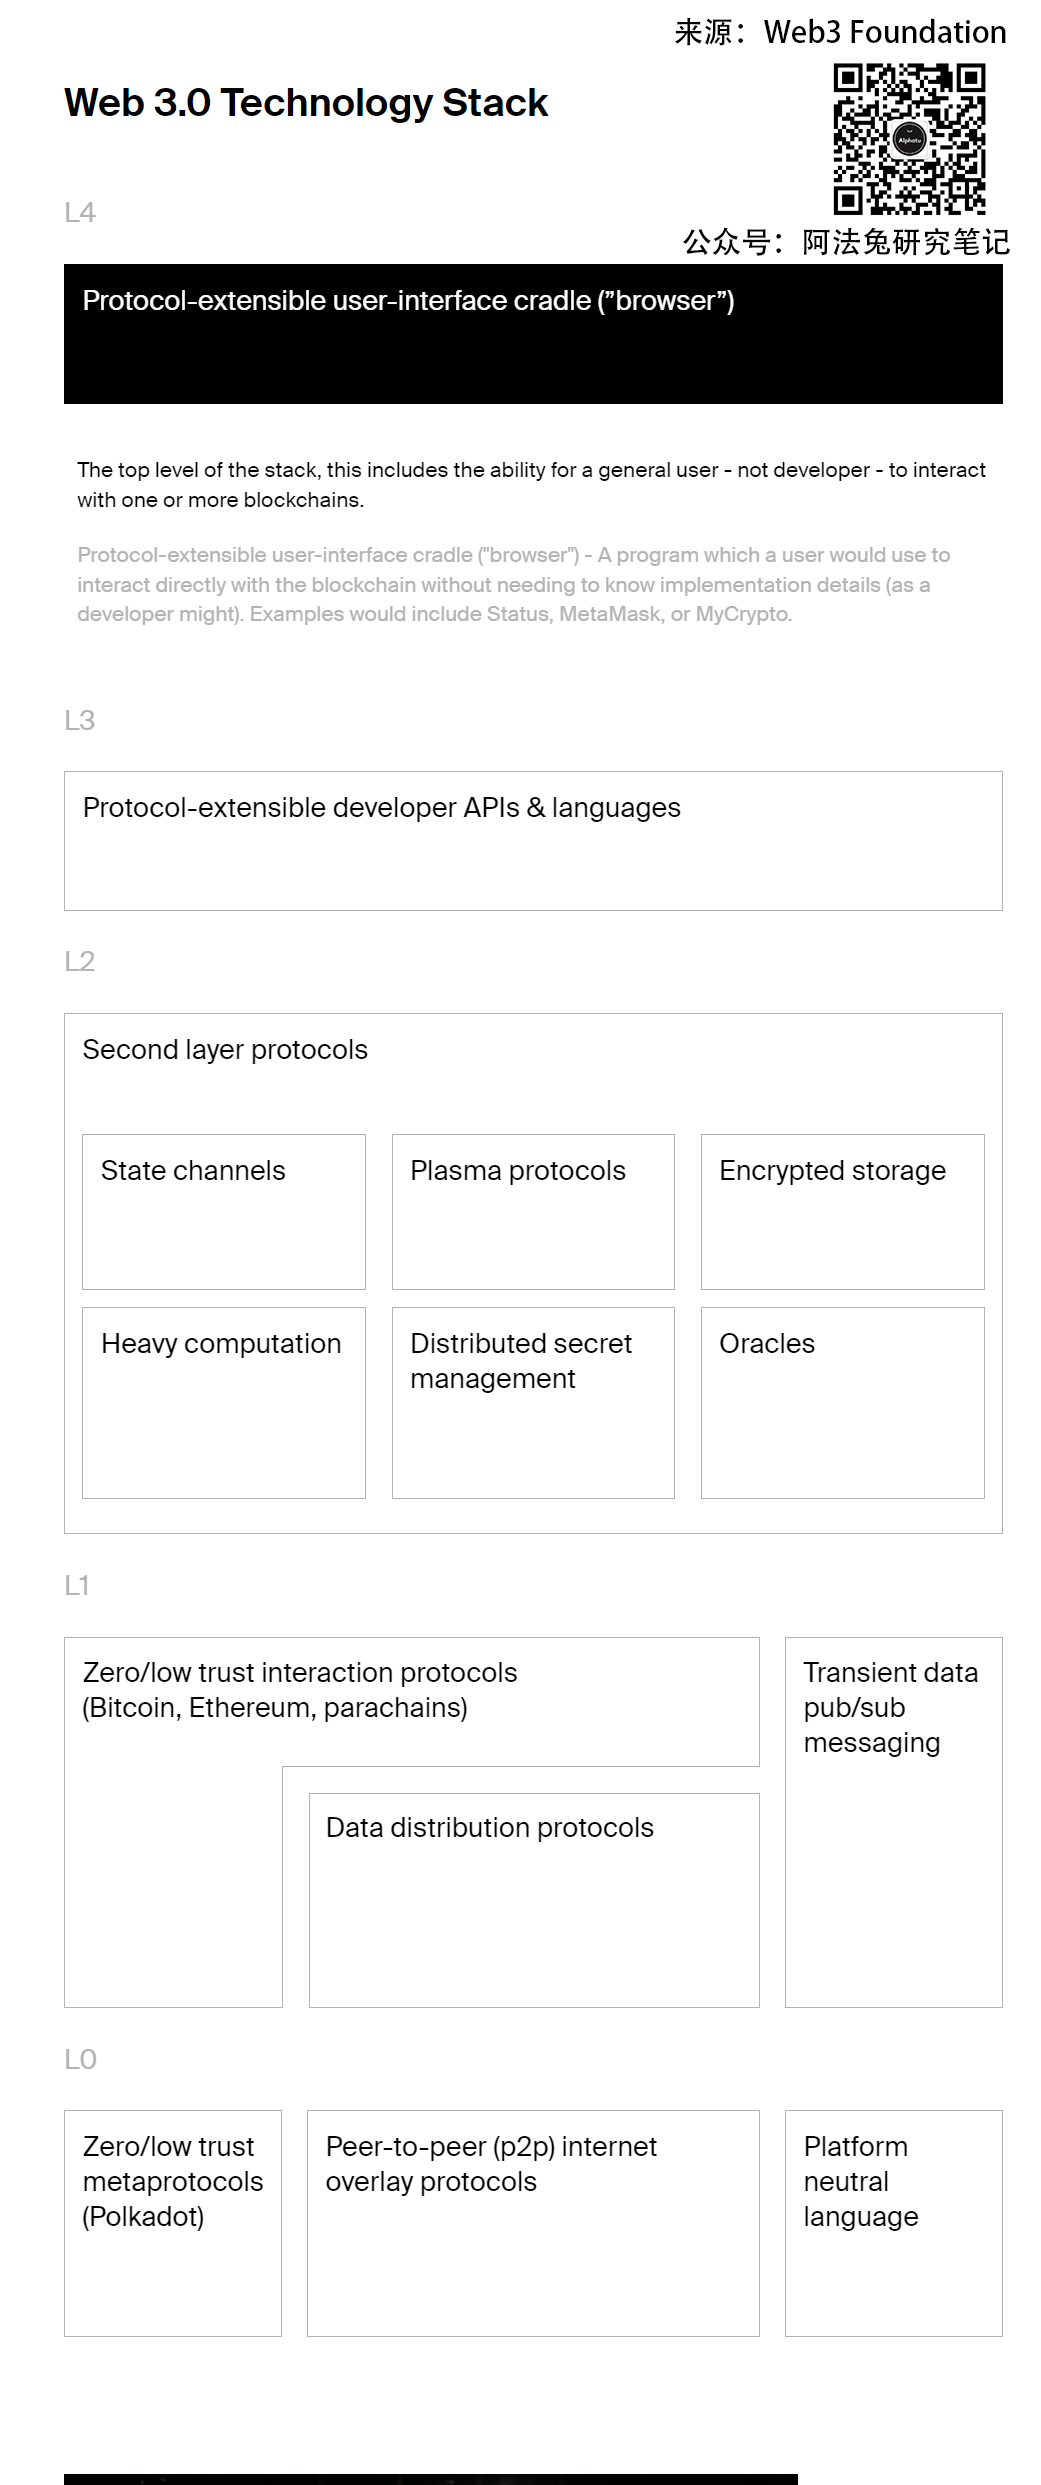Open the Encrypted storage box

coord(842,1211)
